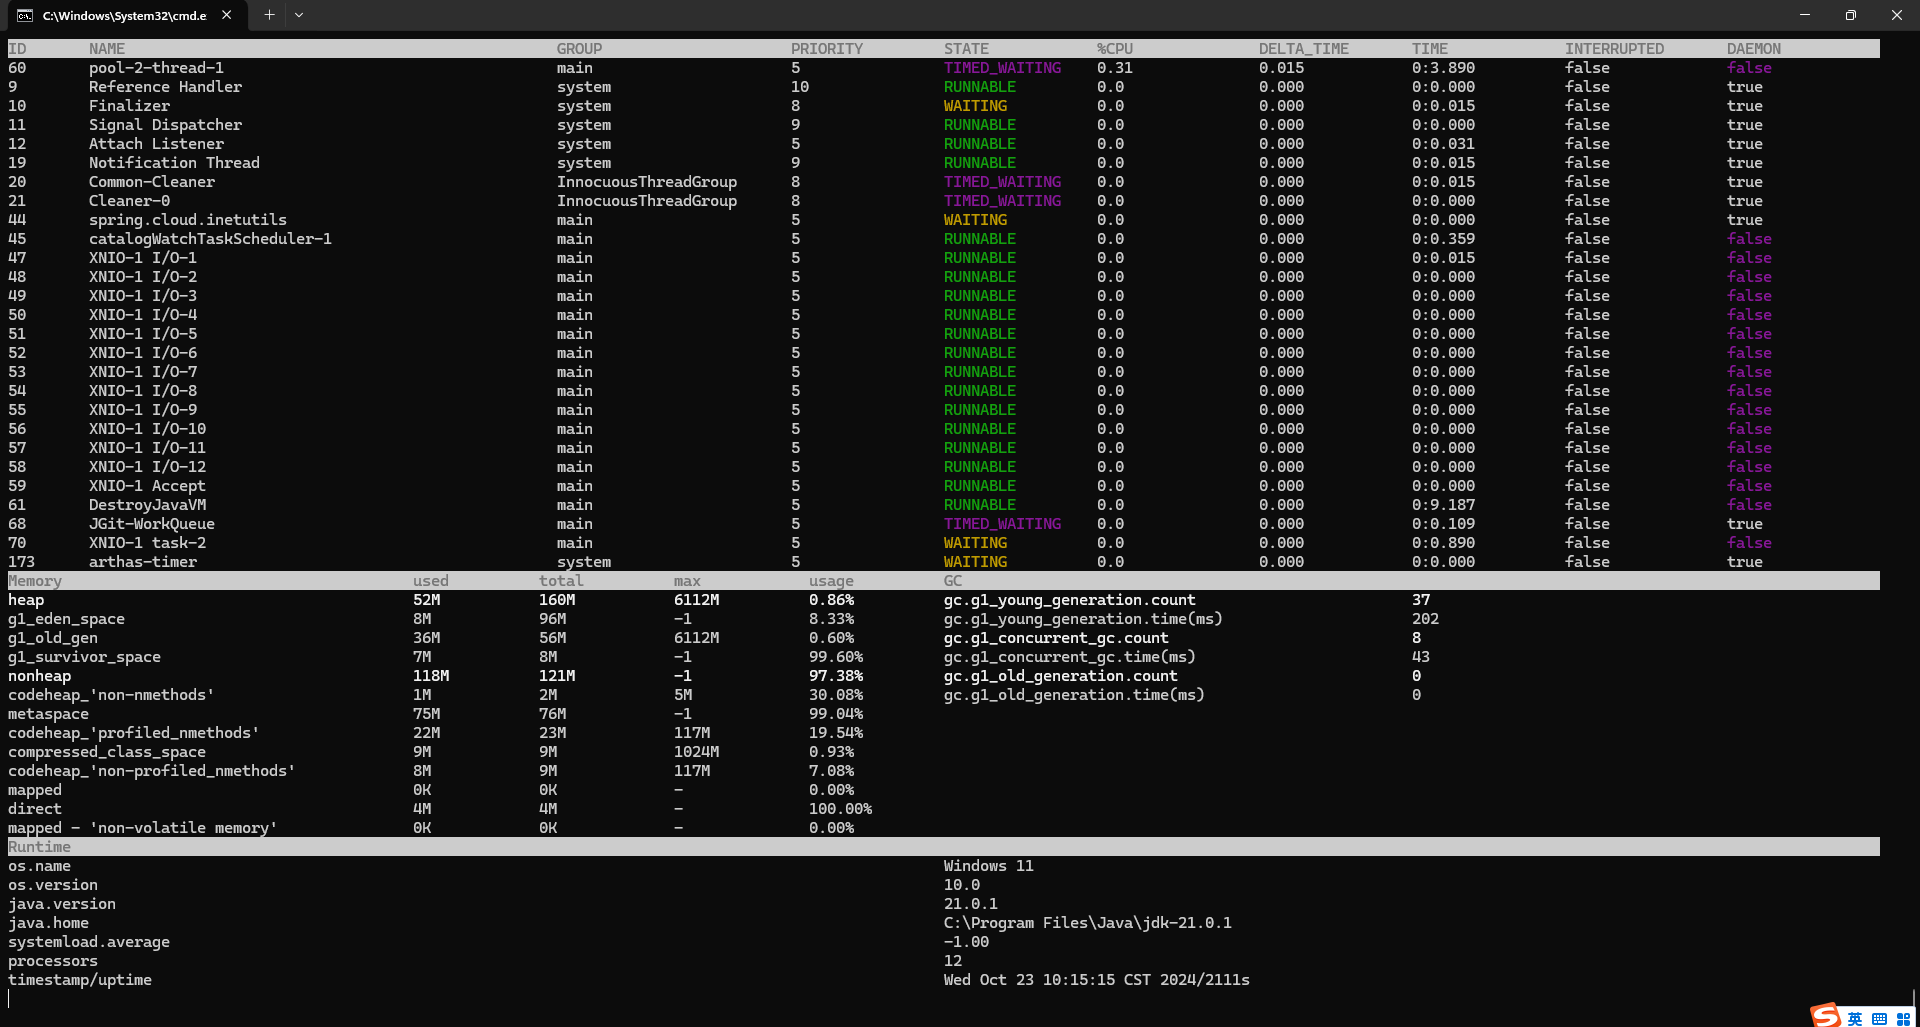Expand the new tab profile dropdown arrow
This screenshot has width=1920, height=1027.
299,15
